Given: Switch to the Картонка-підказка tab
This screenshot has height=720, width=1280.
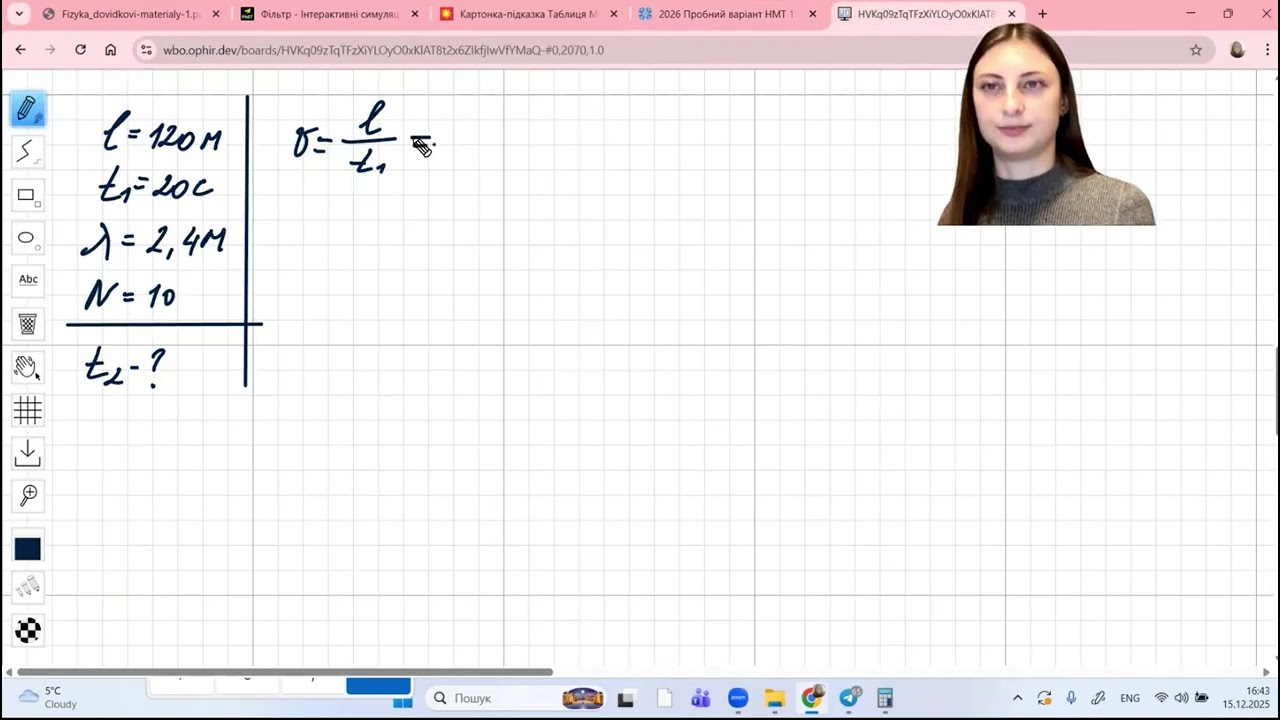Looking at the screenshot, I should [528, 14].
